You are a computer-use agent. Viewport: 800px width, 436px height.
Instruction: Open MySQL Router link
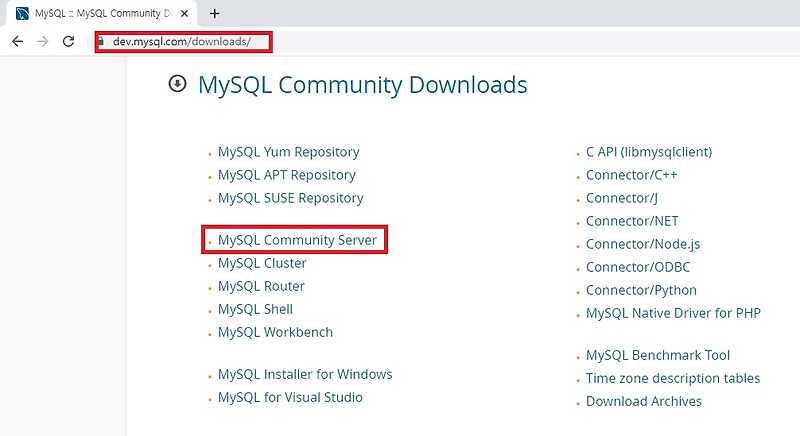[261, 286]
